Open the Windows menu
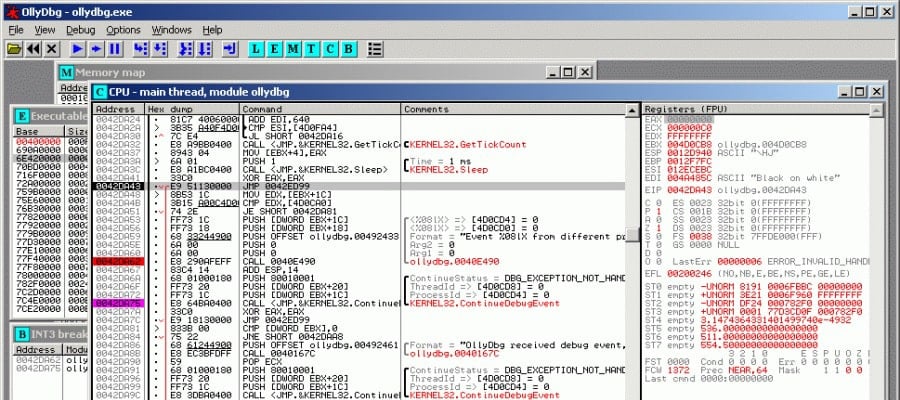The image size is (900, 400). click(171, 30)
